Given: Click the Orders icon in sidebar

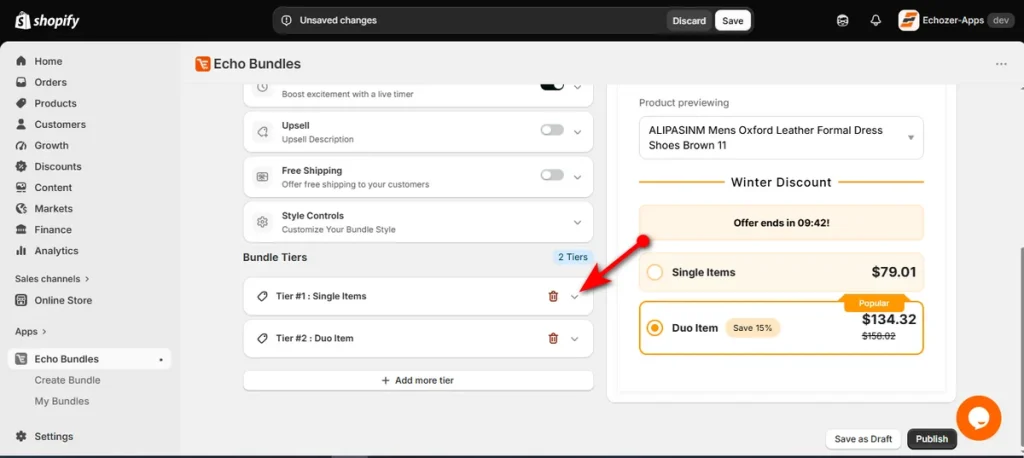Looking at the screenshot, I should 22,82.
